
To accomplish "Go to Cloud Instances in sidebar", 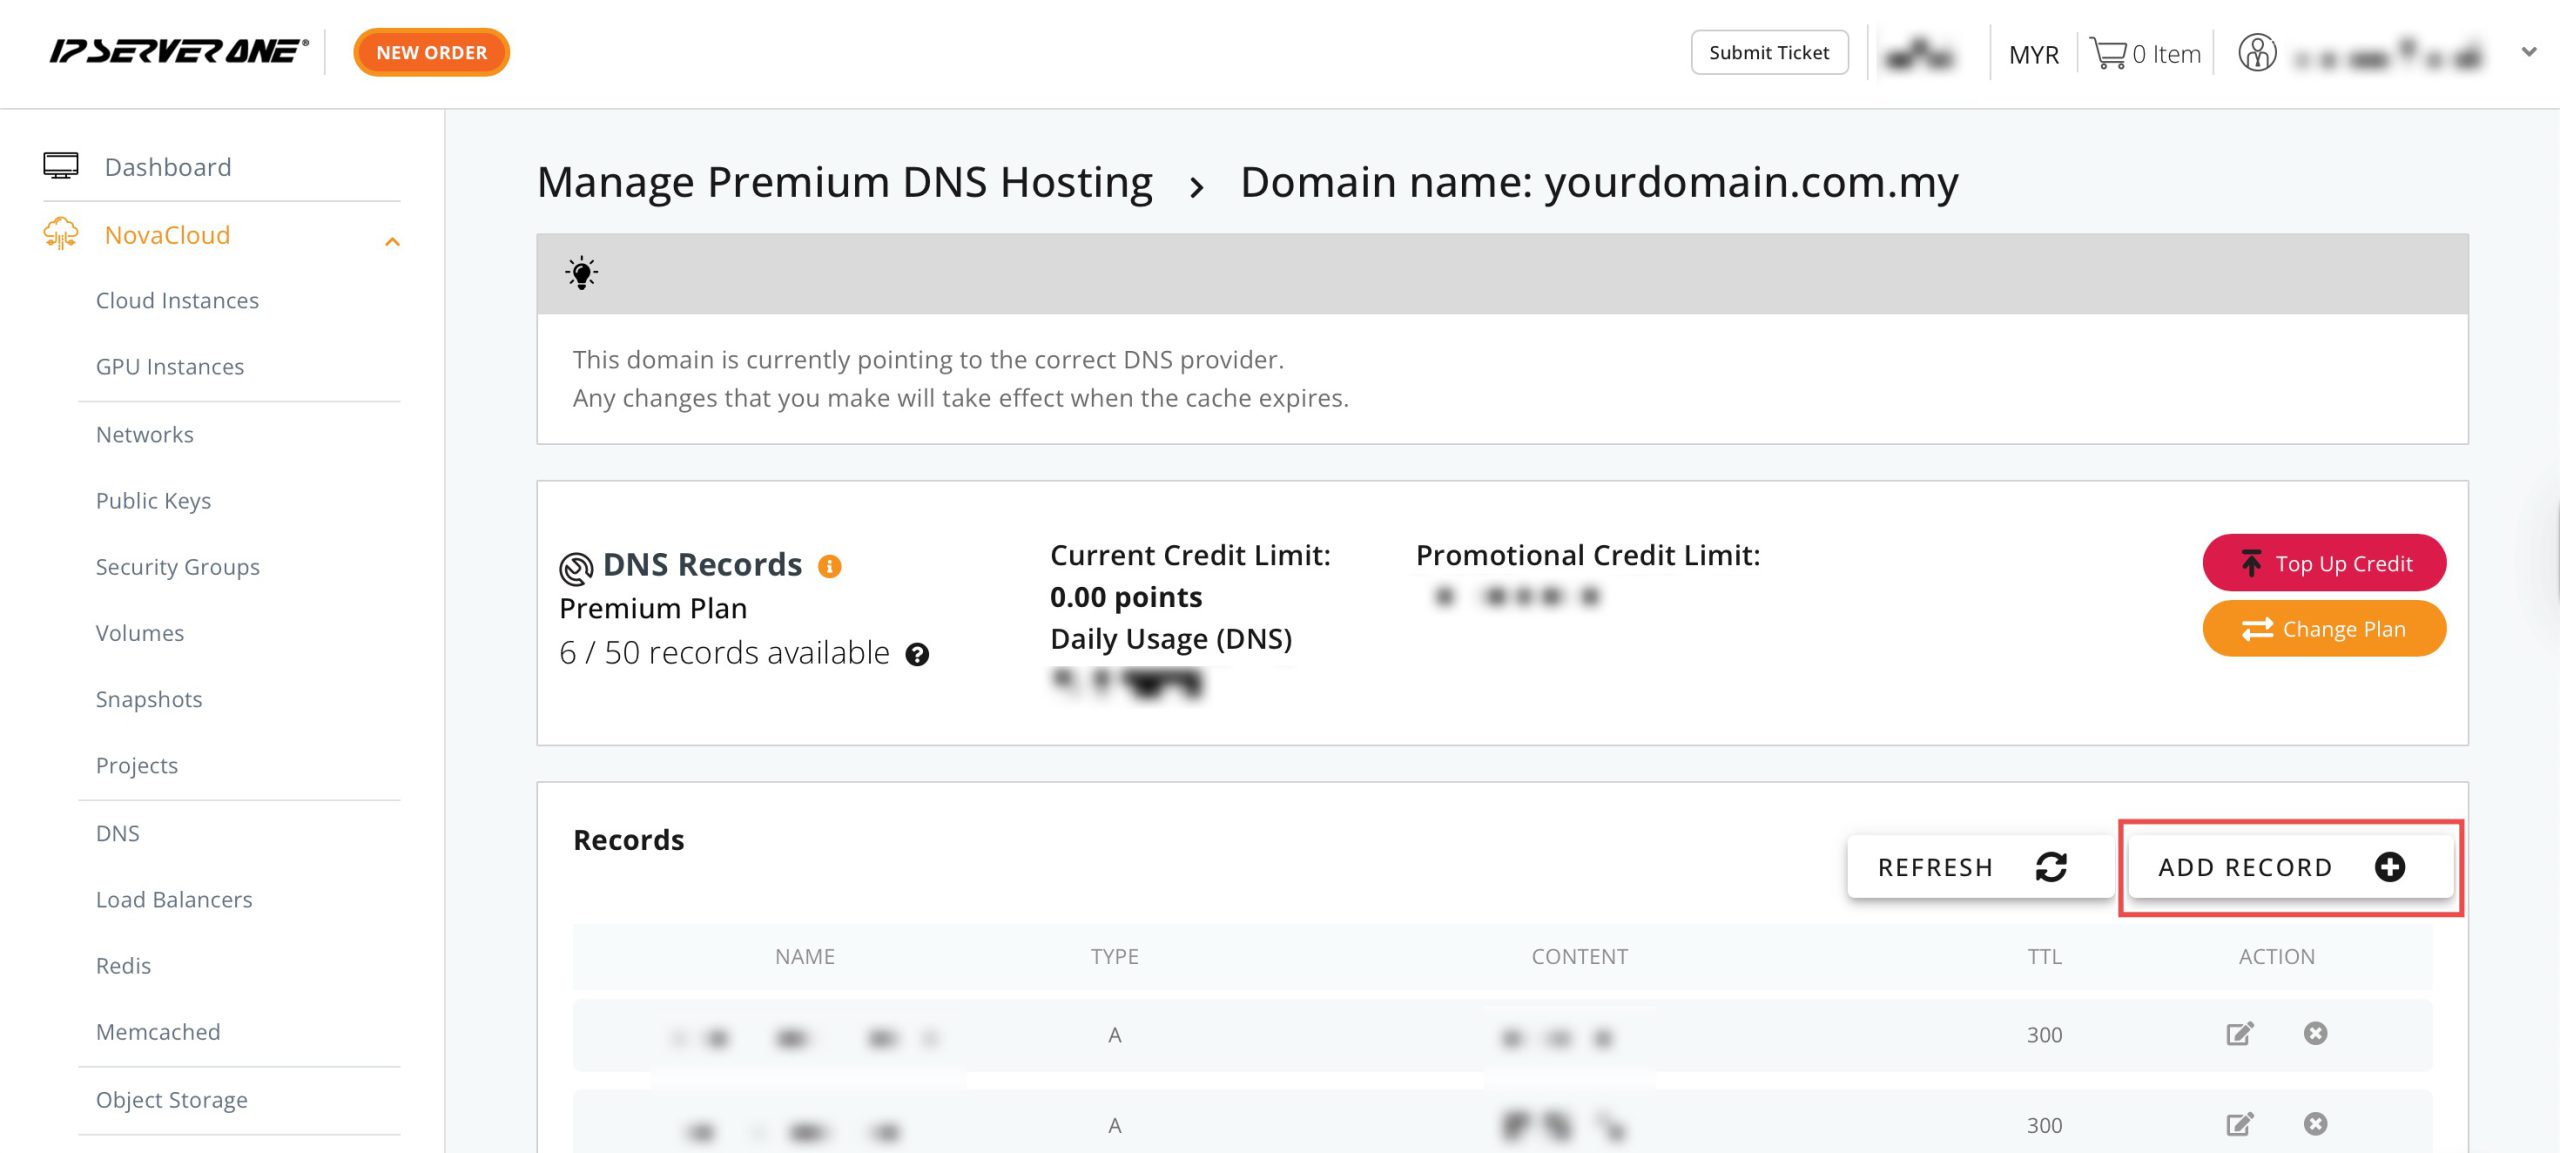I will [x=177, y=301].
